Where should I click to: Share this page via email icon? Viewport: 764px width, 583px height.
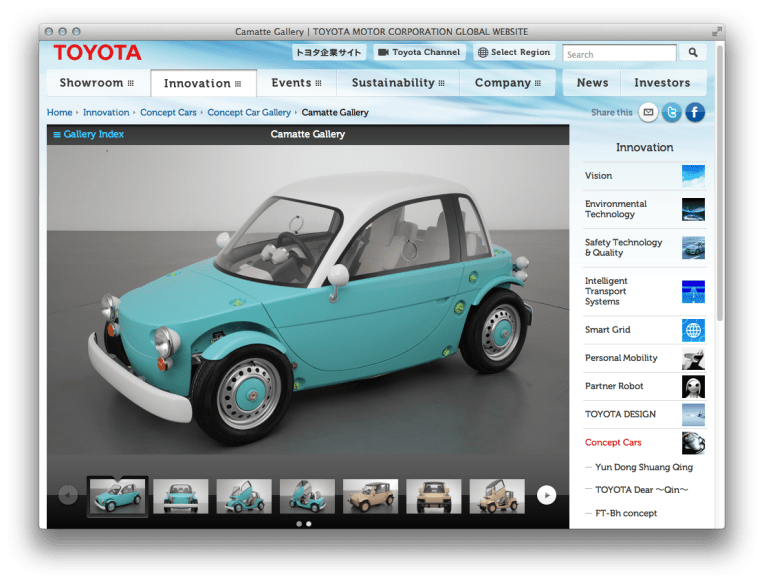coord(649,112)
